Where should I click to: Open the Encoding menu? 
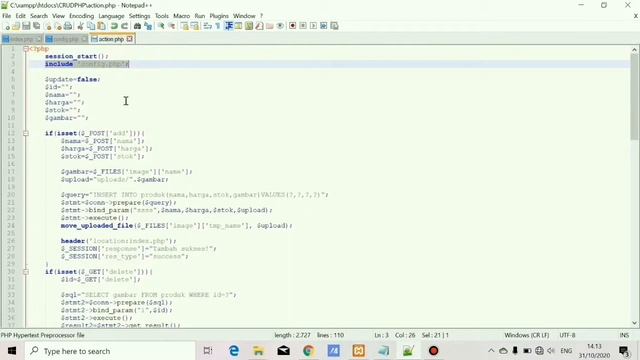[x=81, y=16]
